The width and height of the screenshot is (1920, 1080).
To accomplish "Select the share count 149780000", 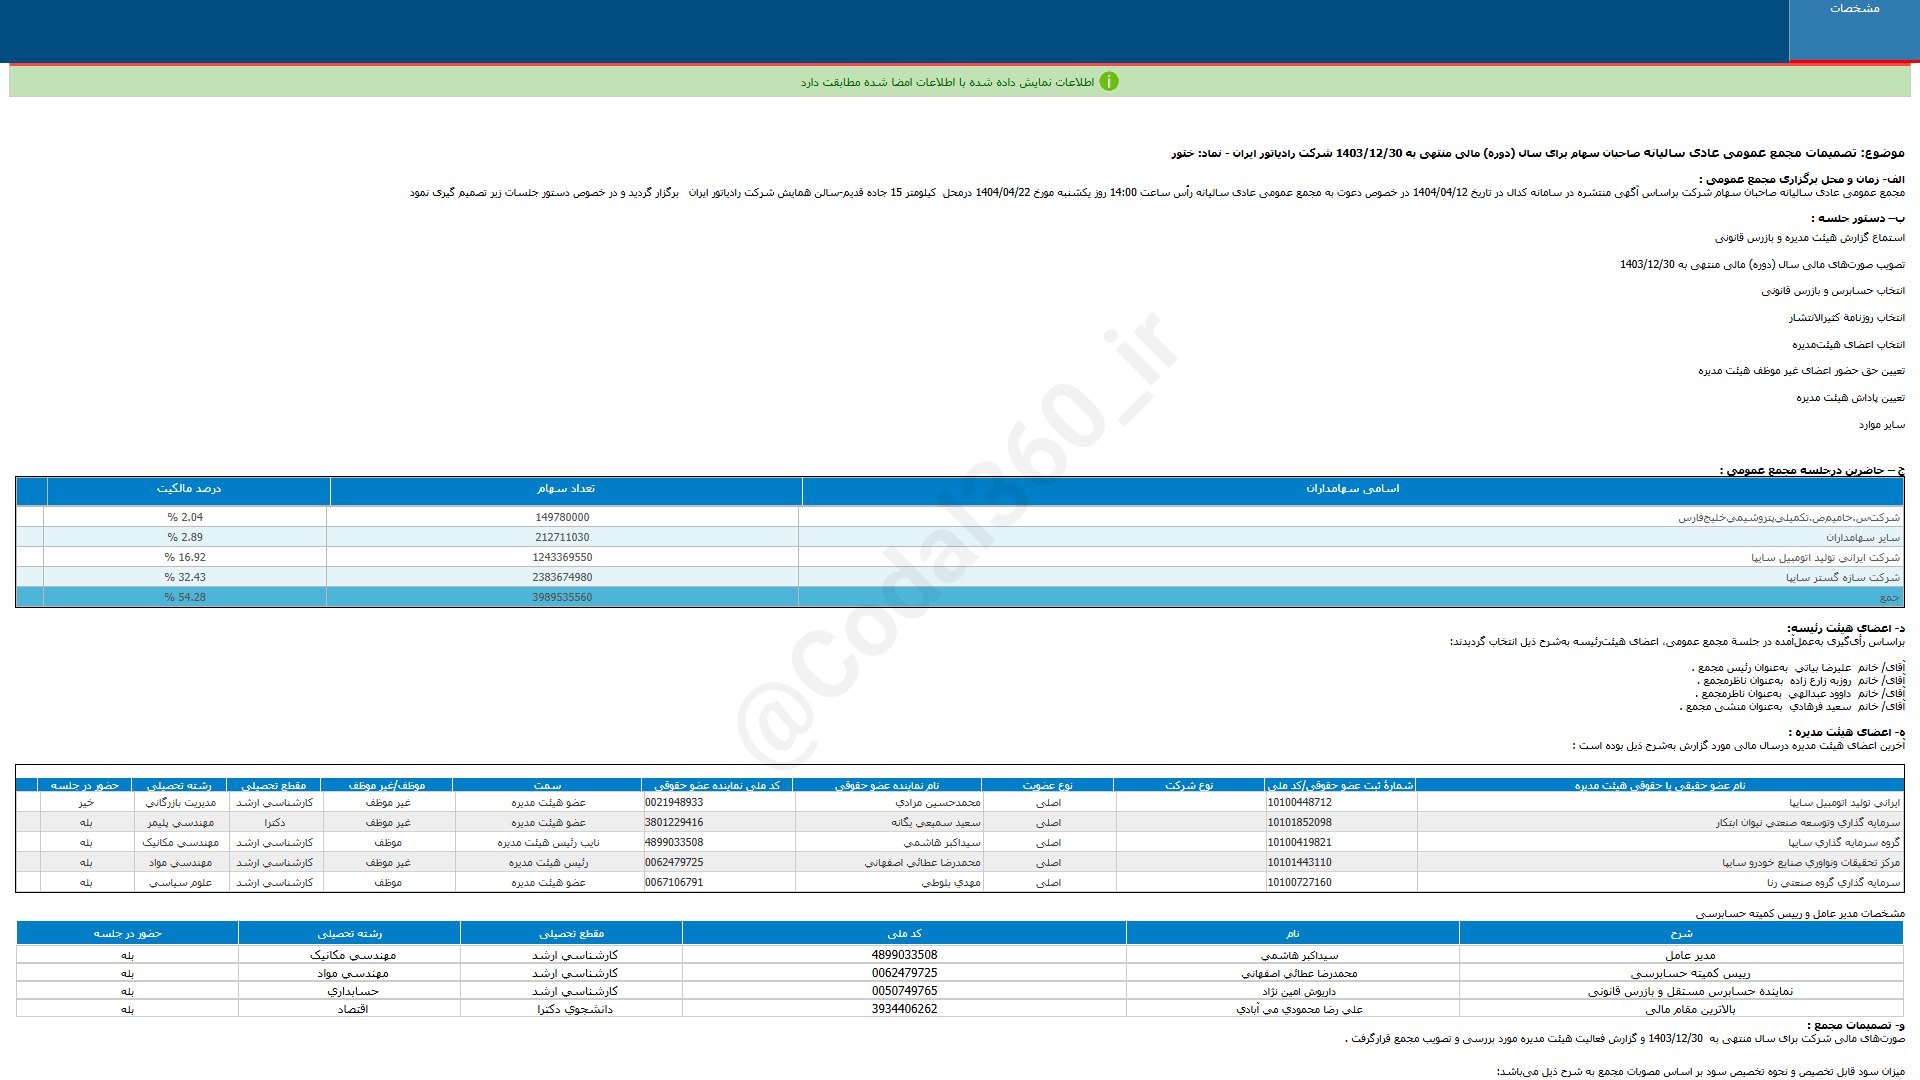I will coord(562,518).
